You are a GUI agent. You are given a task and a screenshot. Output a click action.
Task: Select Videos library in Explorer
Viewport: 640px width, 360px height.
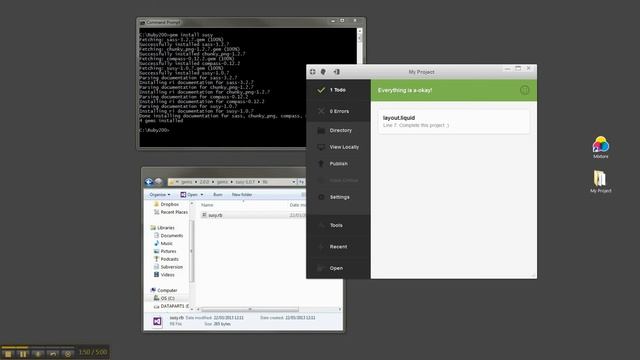point(164,275)
